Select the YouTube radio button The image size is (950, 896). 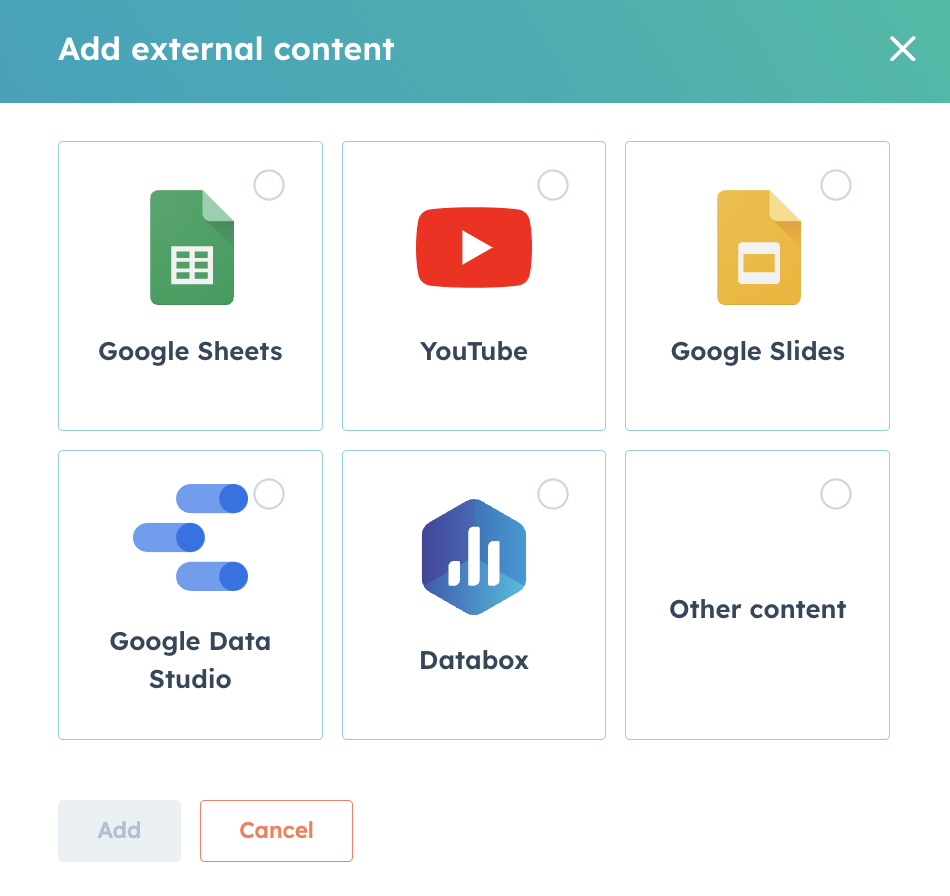pos(553,185)
